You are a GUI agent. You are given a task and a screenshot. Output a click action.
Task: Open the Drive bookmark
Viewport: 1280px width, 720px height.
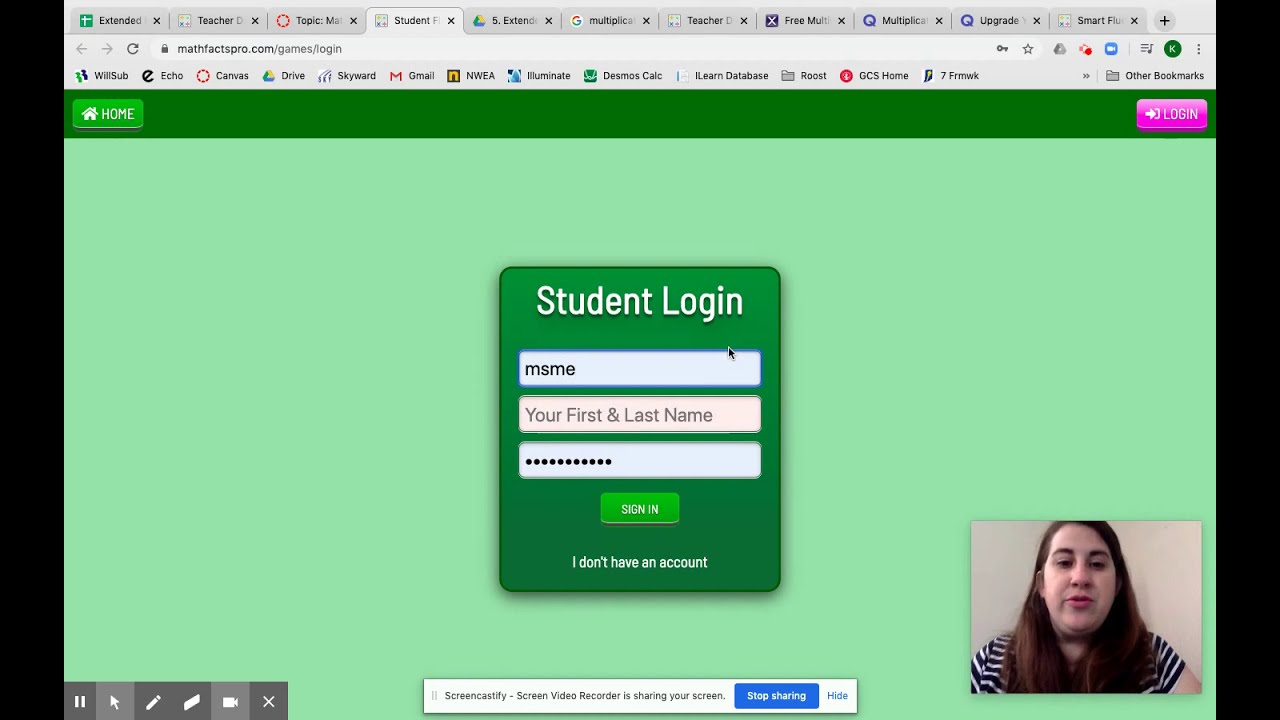click(283, 76)
